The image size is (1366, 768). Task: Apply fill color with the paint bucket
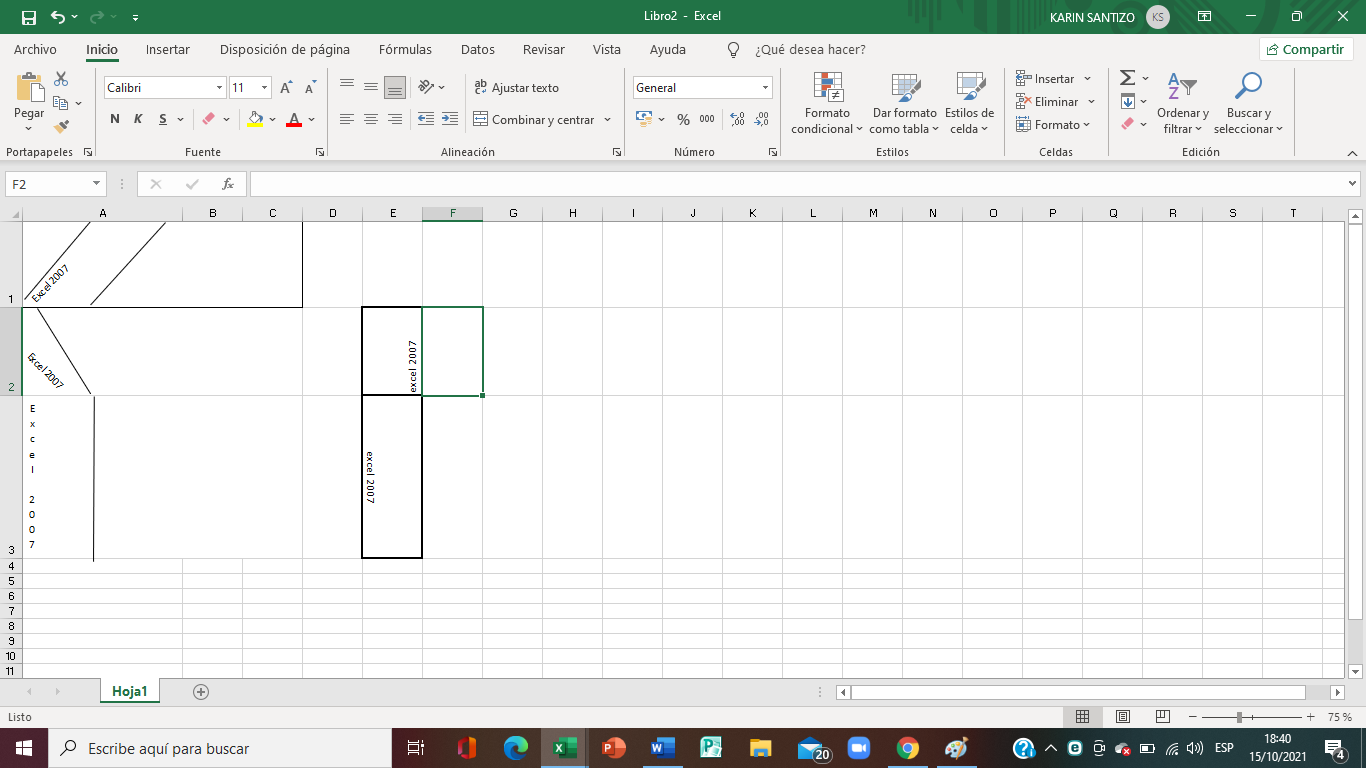pos(256,119)
